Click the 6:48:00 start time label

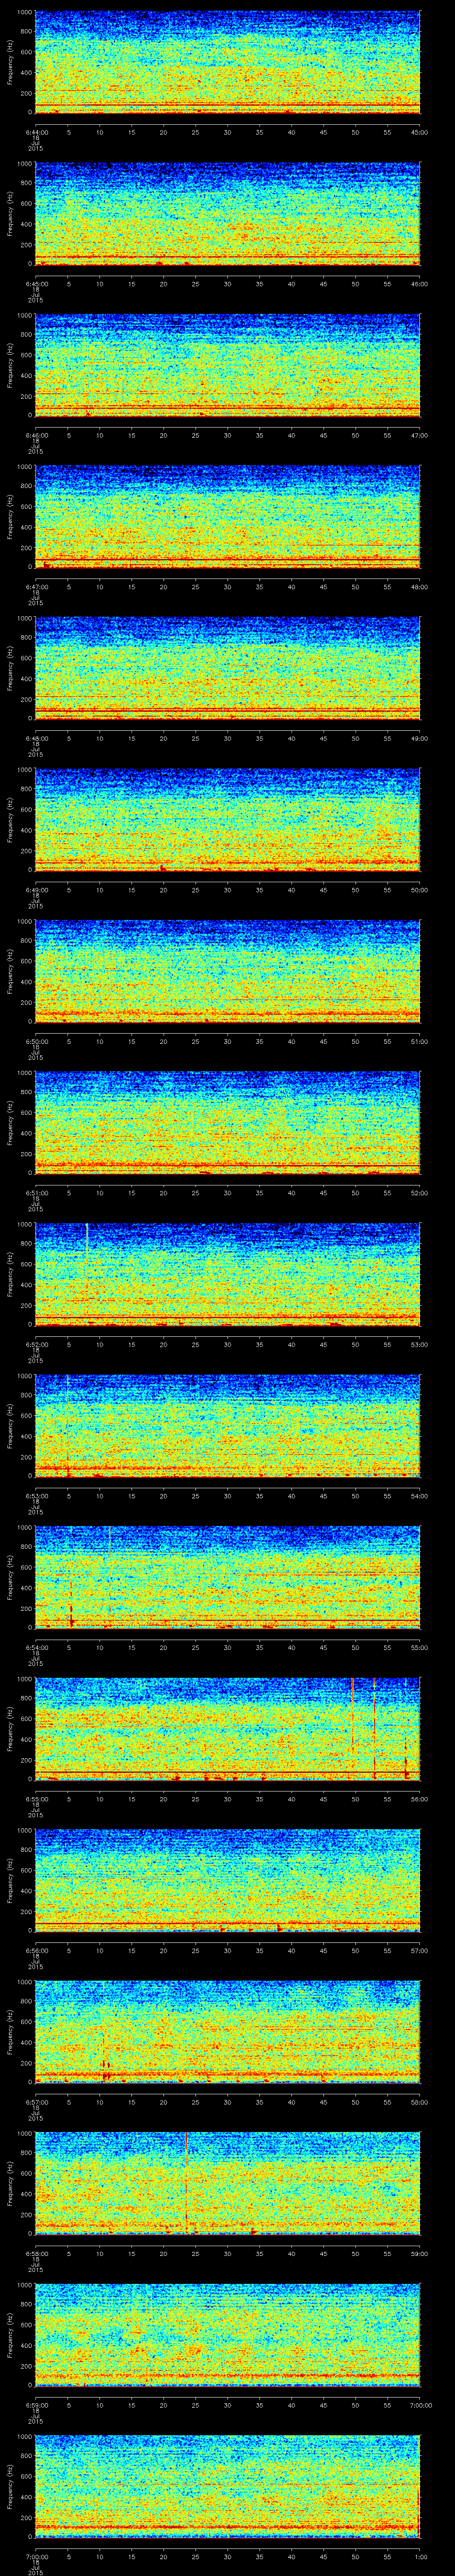pyautogui.click(x=36, y=737)
